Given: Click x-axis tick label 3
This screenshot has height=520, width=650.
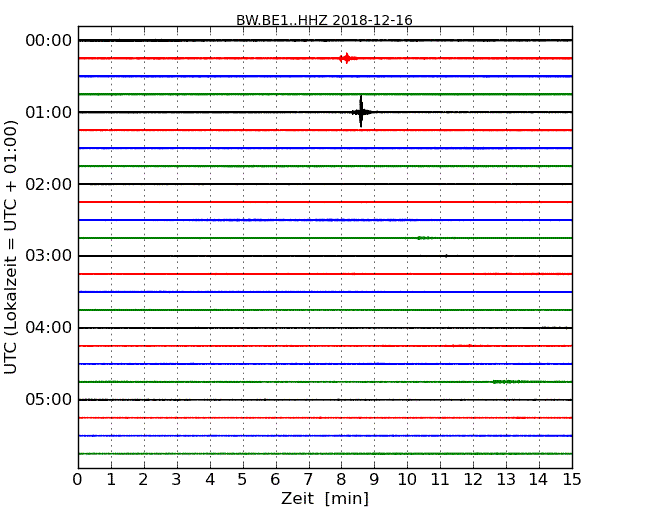Looking at the screenshot, I should pyautogui.click(x=177, y=479).
